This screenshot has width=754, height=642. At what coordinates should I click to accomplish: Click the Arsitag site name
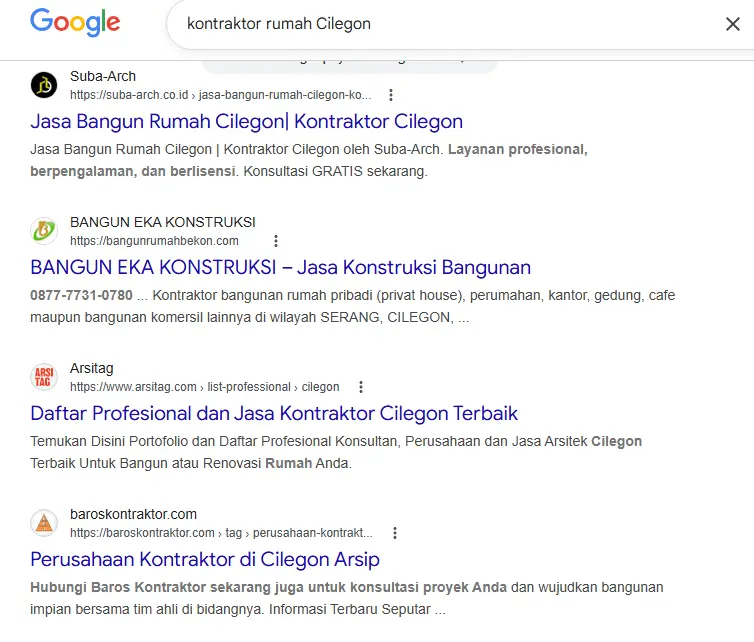[92, 368]
